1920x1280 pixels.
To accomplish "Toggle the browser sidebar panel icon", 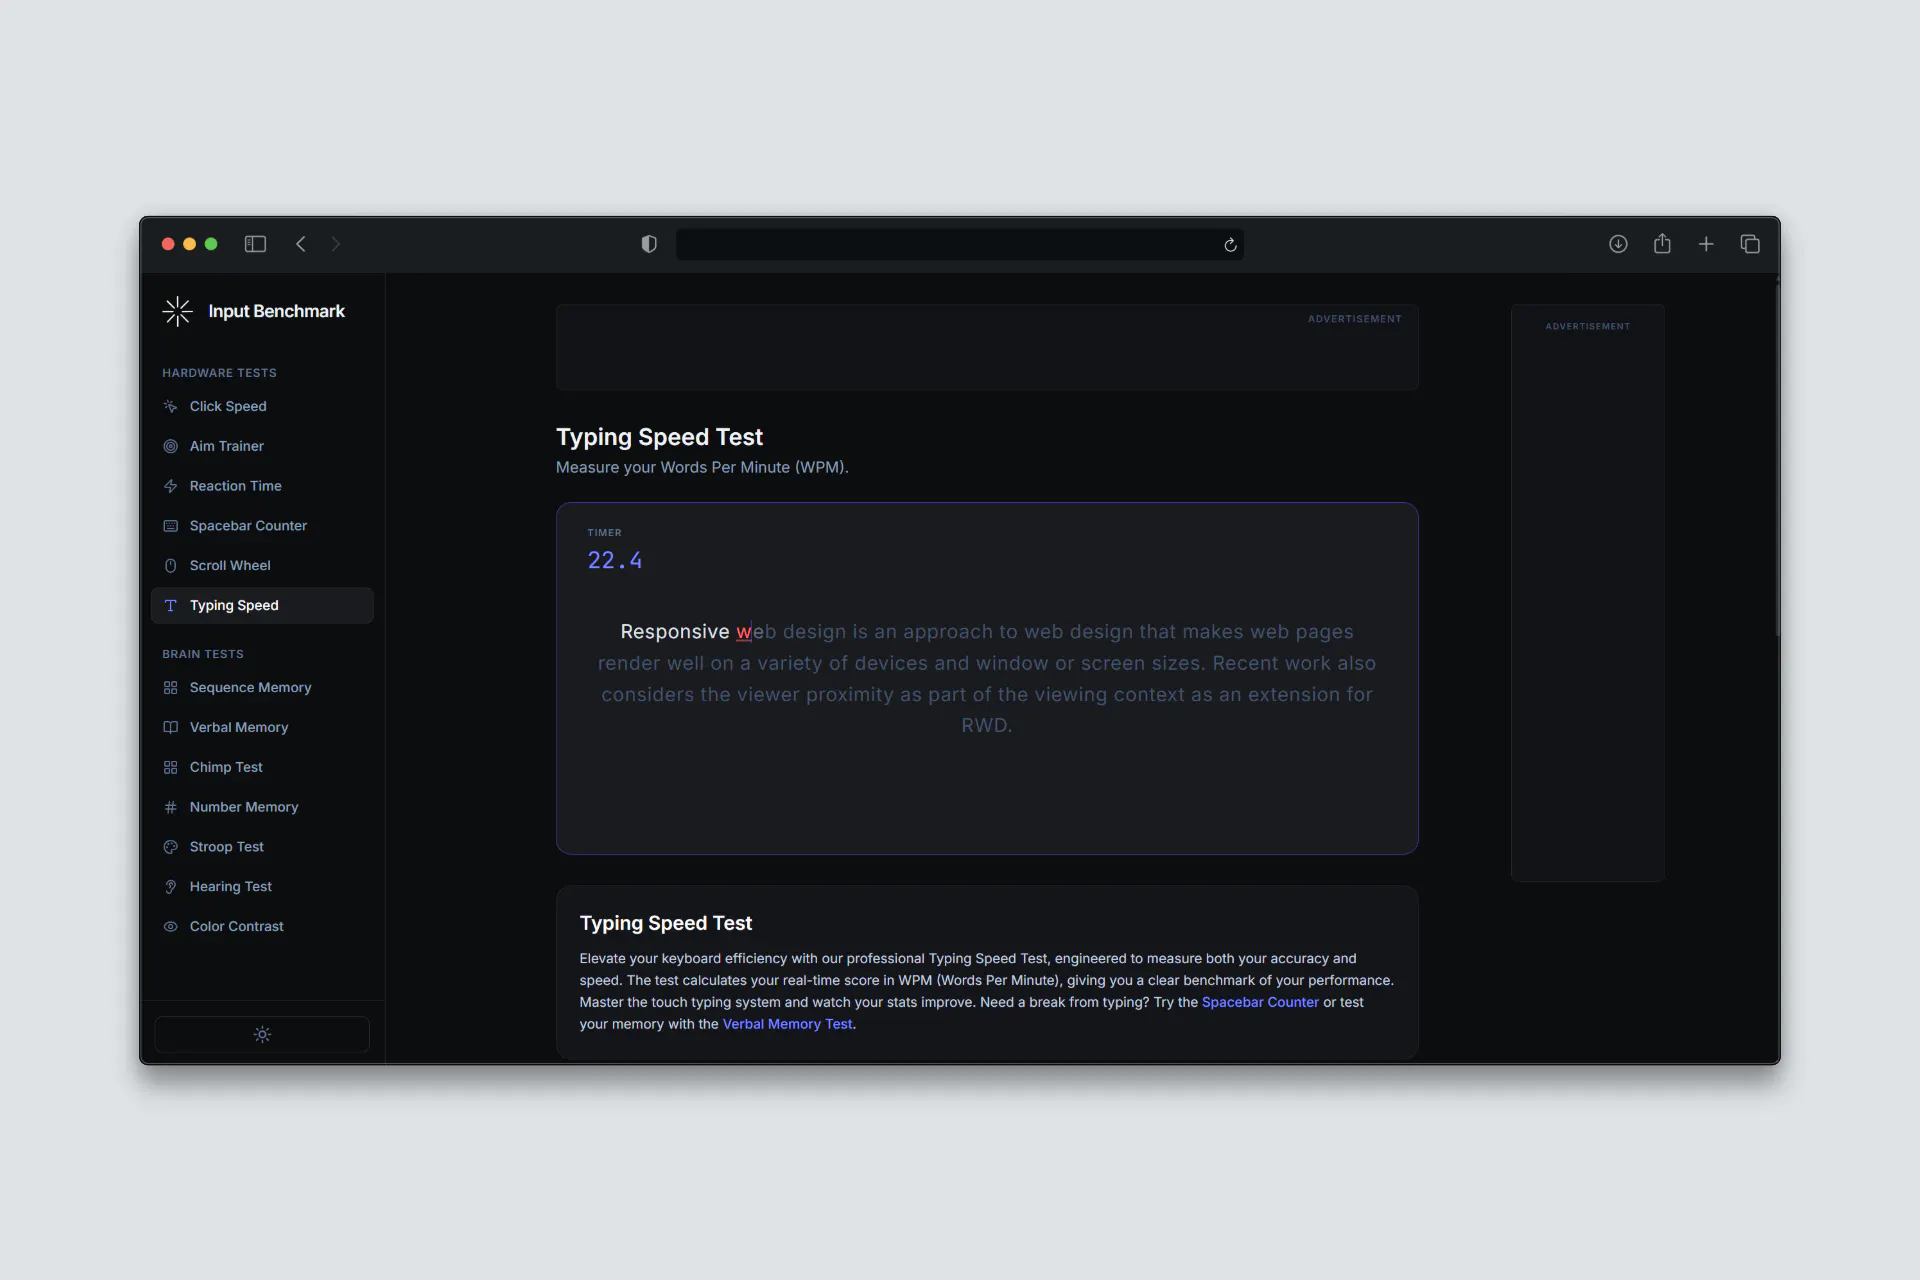I will click(x=255, y=244).
